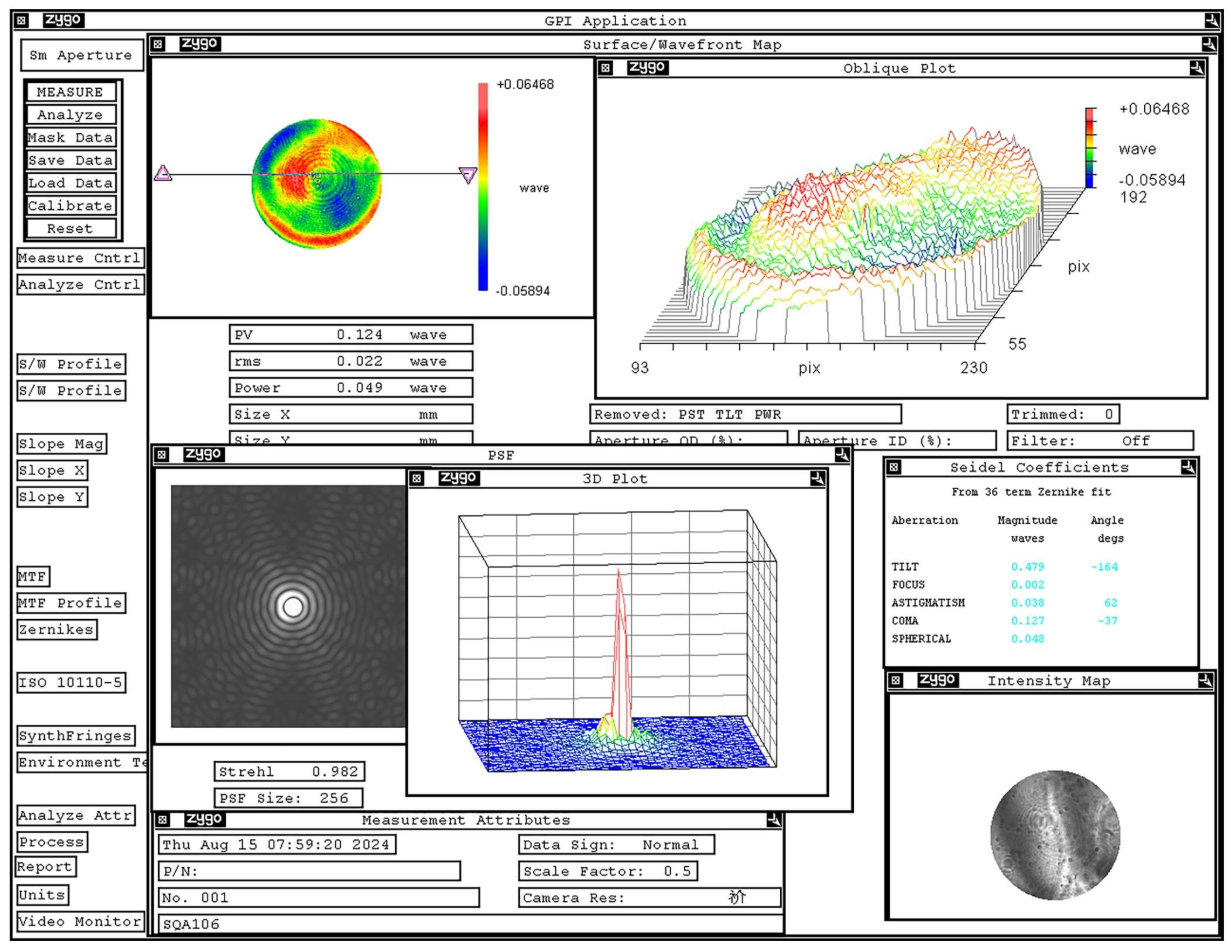Click the wavefront map color scale bar
This screenshot has height=947, width=1231.
tap(483, 187)
